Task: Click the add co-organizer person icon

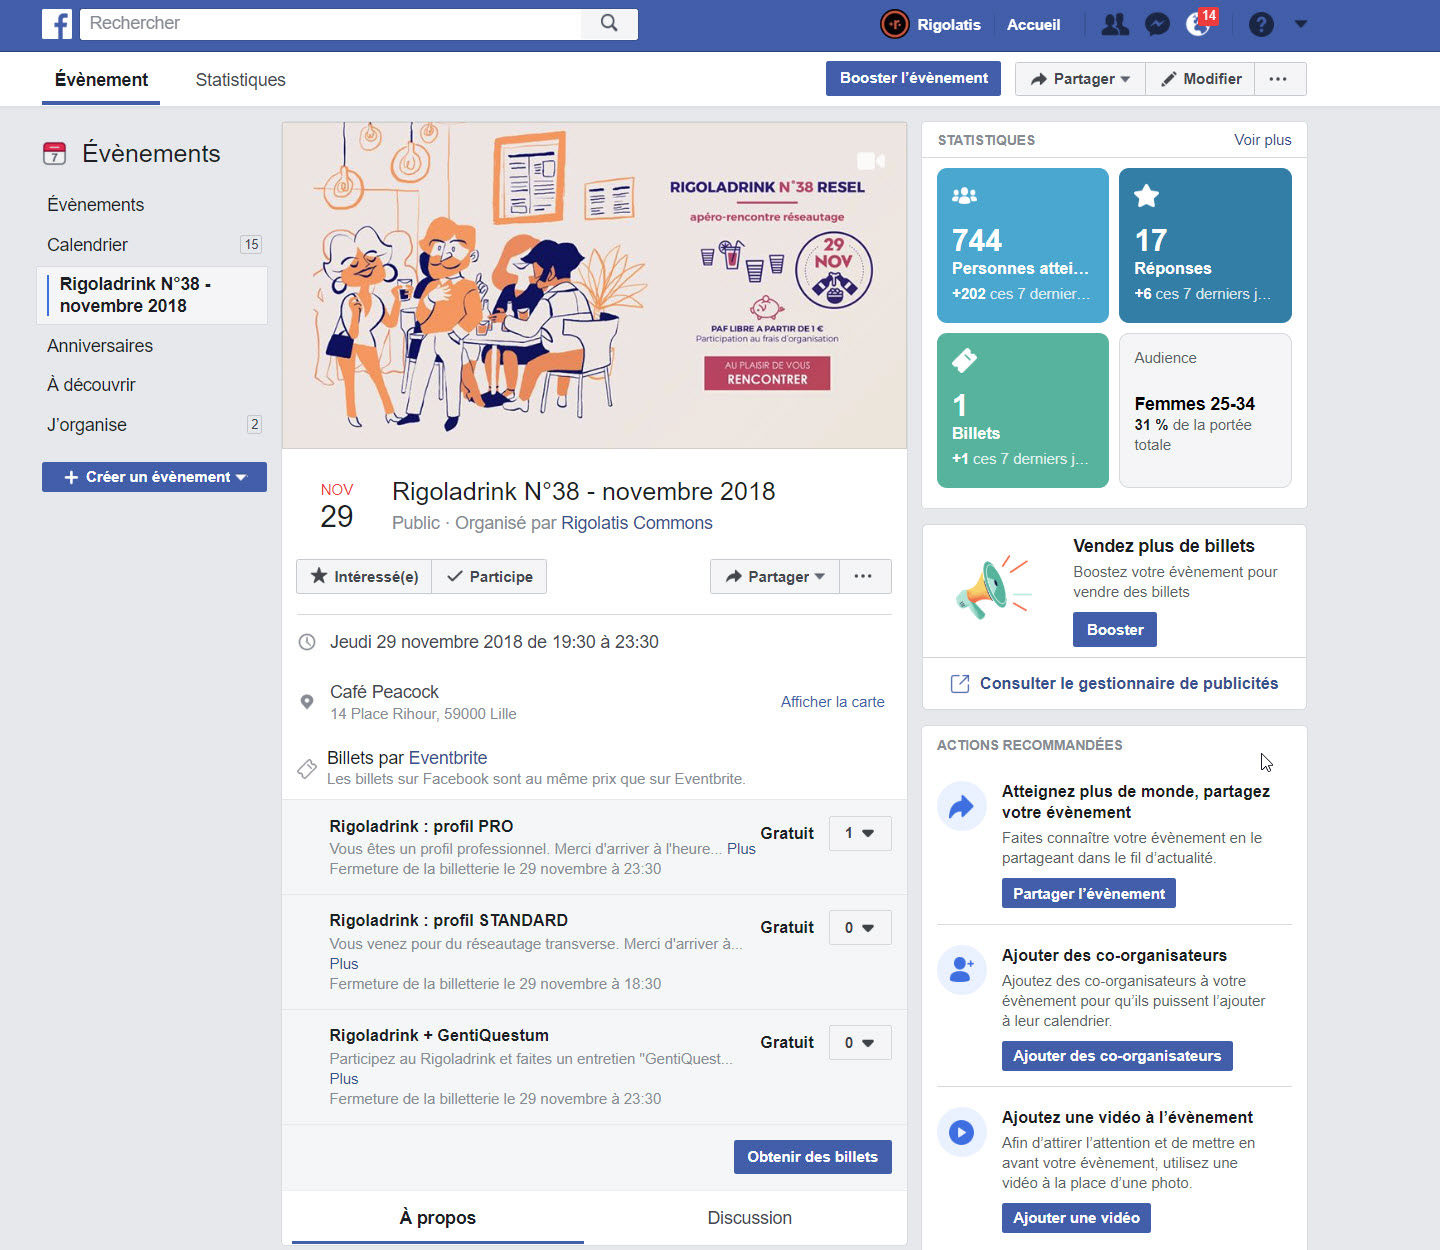Action: point(961,970)
